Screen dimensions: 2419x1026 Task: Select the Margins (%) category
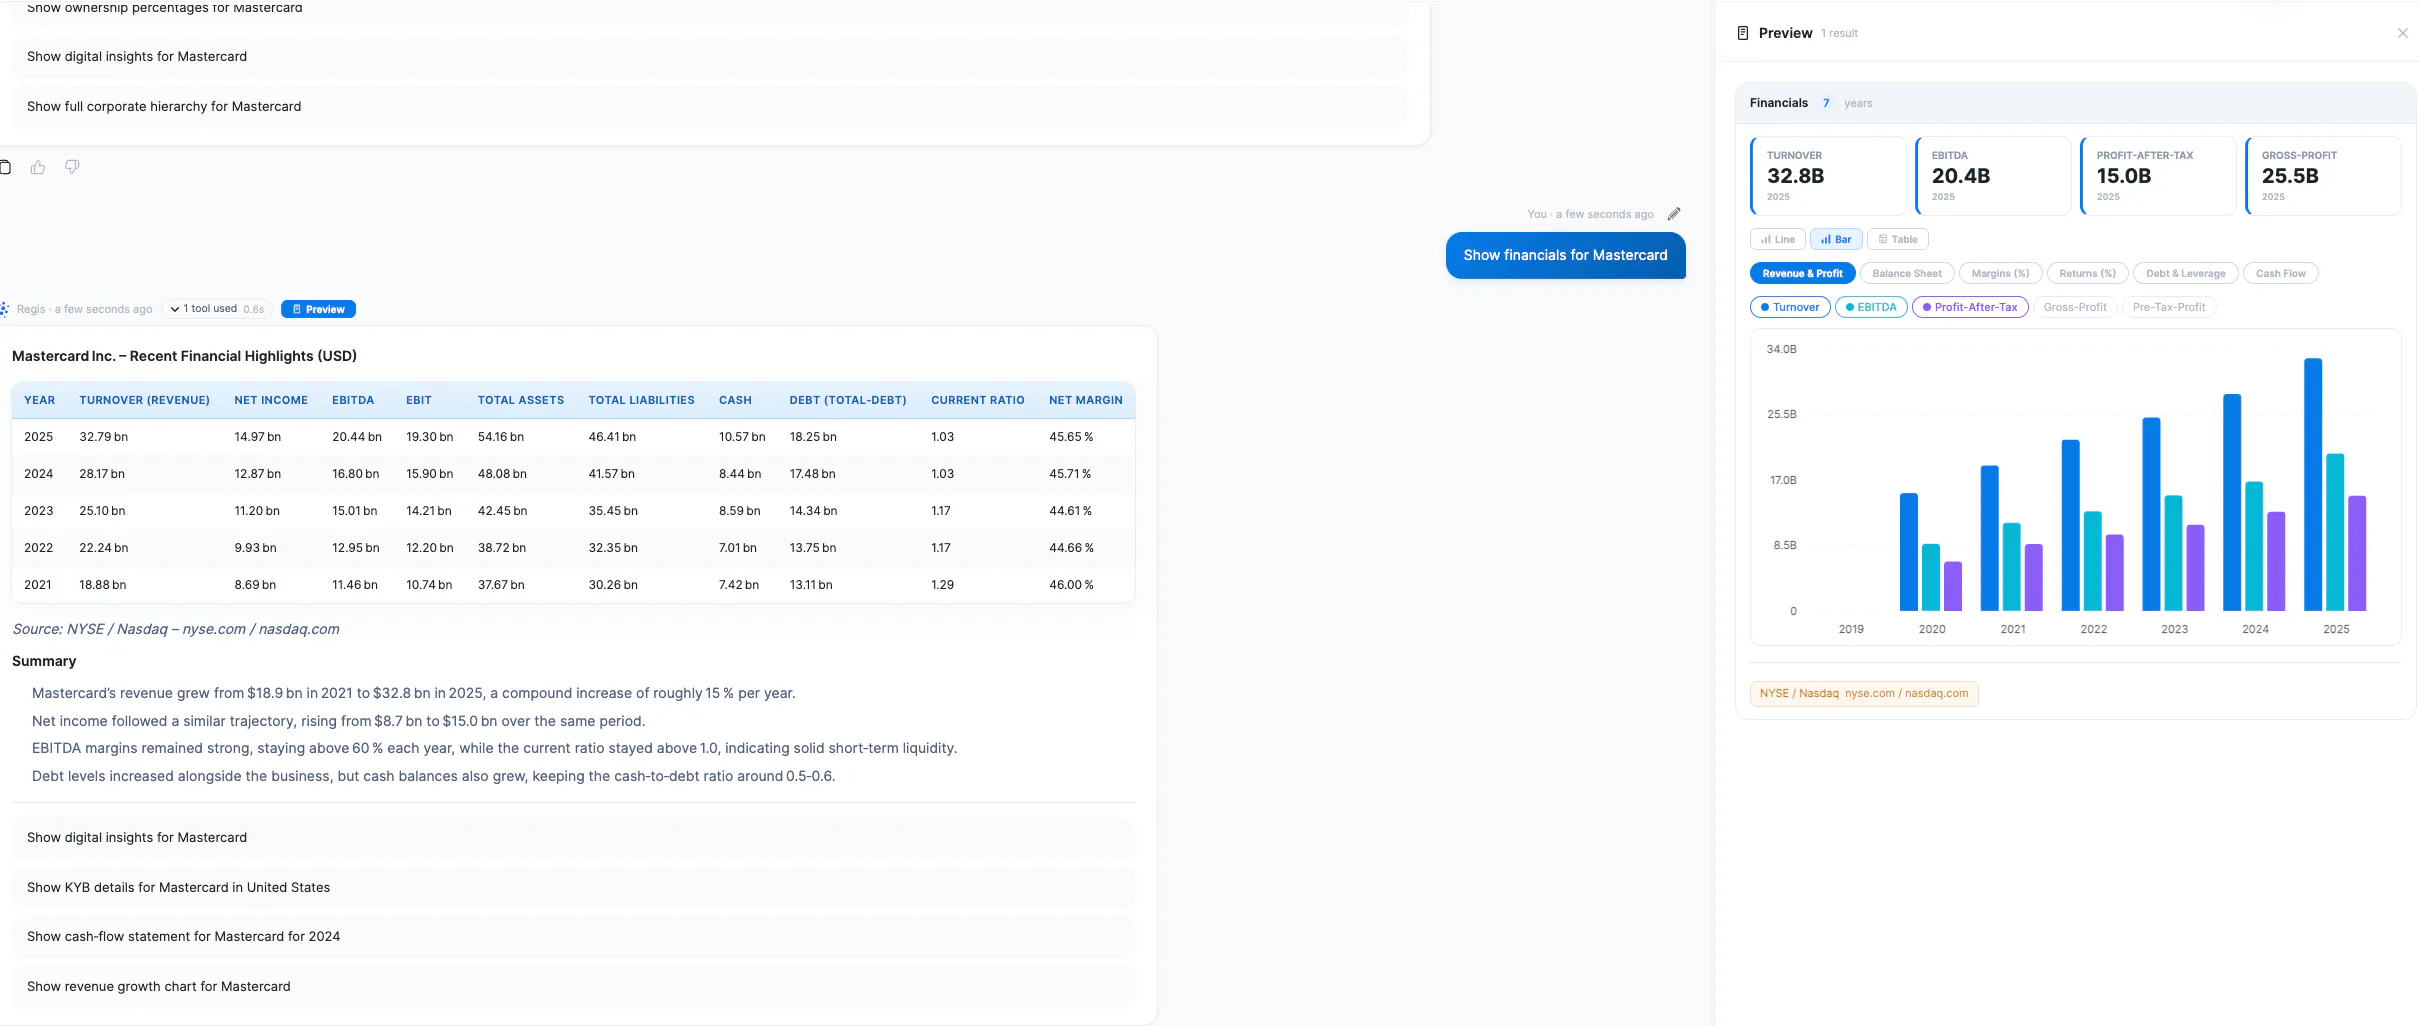2000,273
